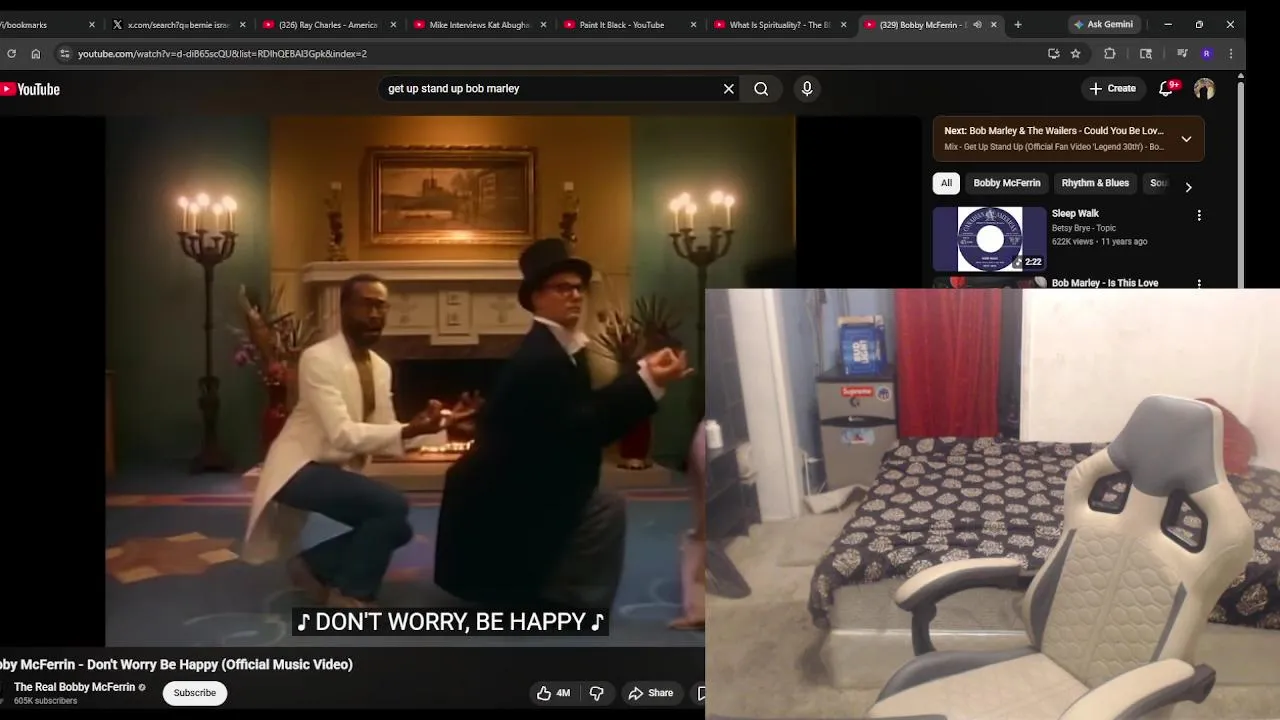Go to the Chrome home page
Viewport: 1280px width, 720px height.
(x=36, y=54)
